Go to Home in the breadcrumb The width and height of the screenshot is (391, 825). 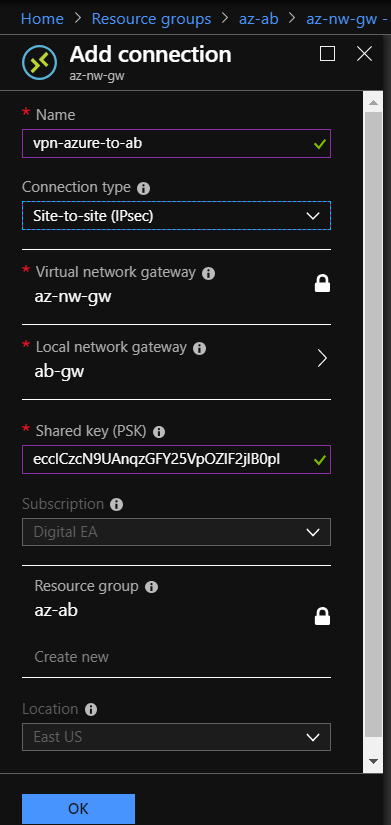(42, 19)
